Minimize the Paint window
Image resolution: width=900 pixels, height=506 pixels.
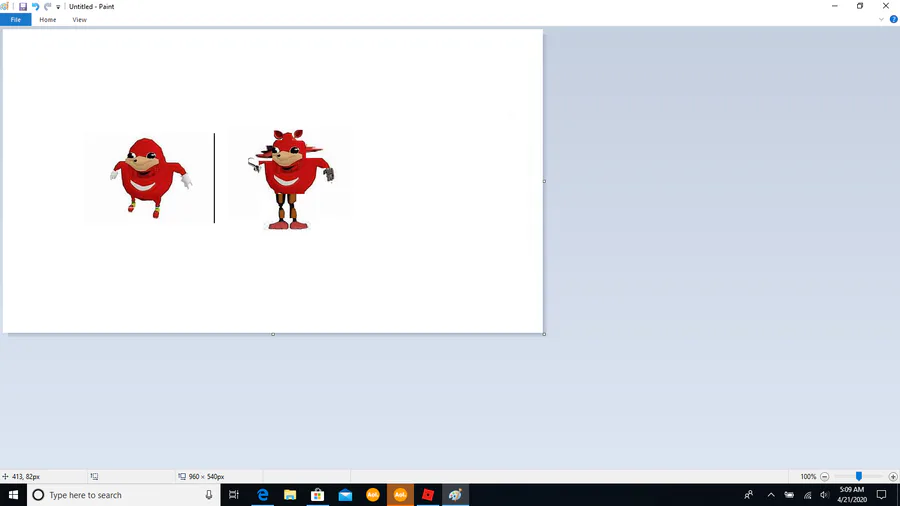835,6
